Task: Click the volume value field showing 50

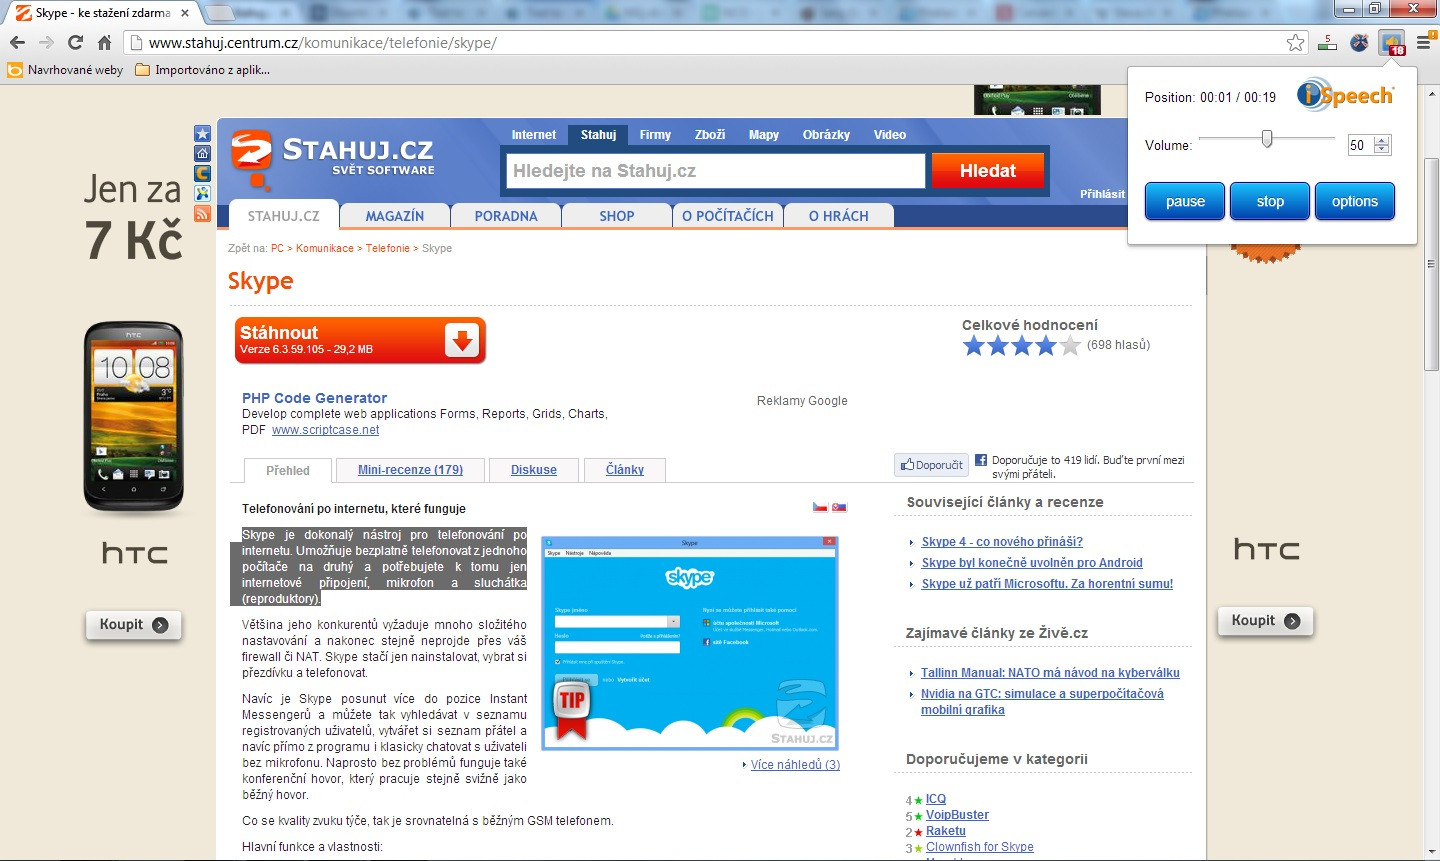Action: point(1360,145)
